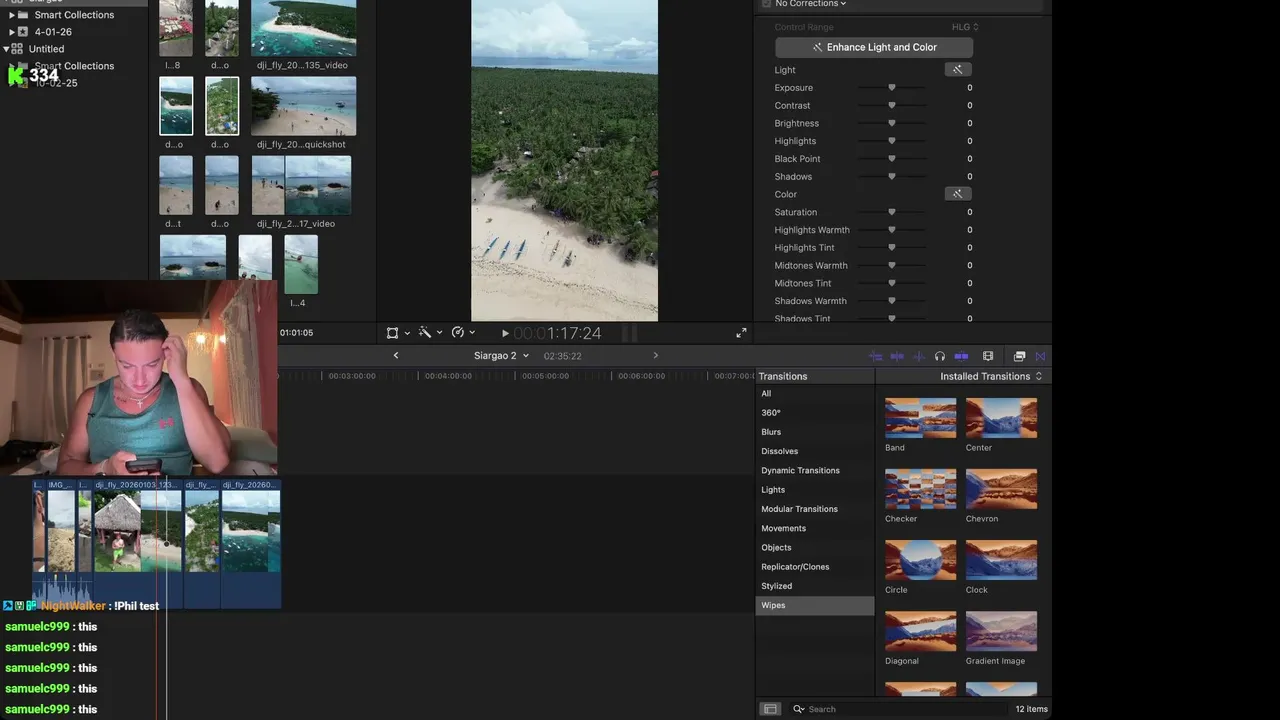Select the Circle transition thumbnail

pos(920,560)
